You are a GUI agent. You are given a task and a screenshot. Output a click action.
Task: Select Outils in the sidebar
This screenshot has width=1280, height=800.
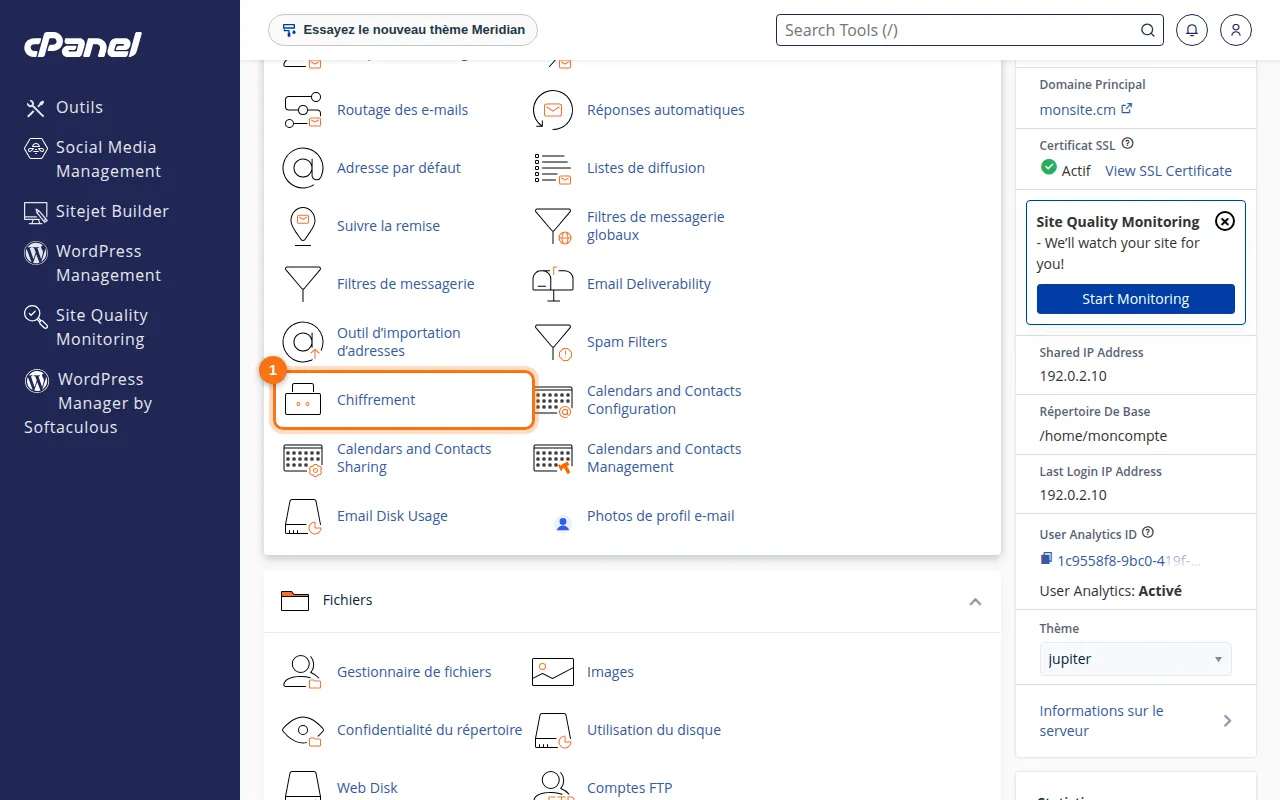[x=65, y=107]
